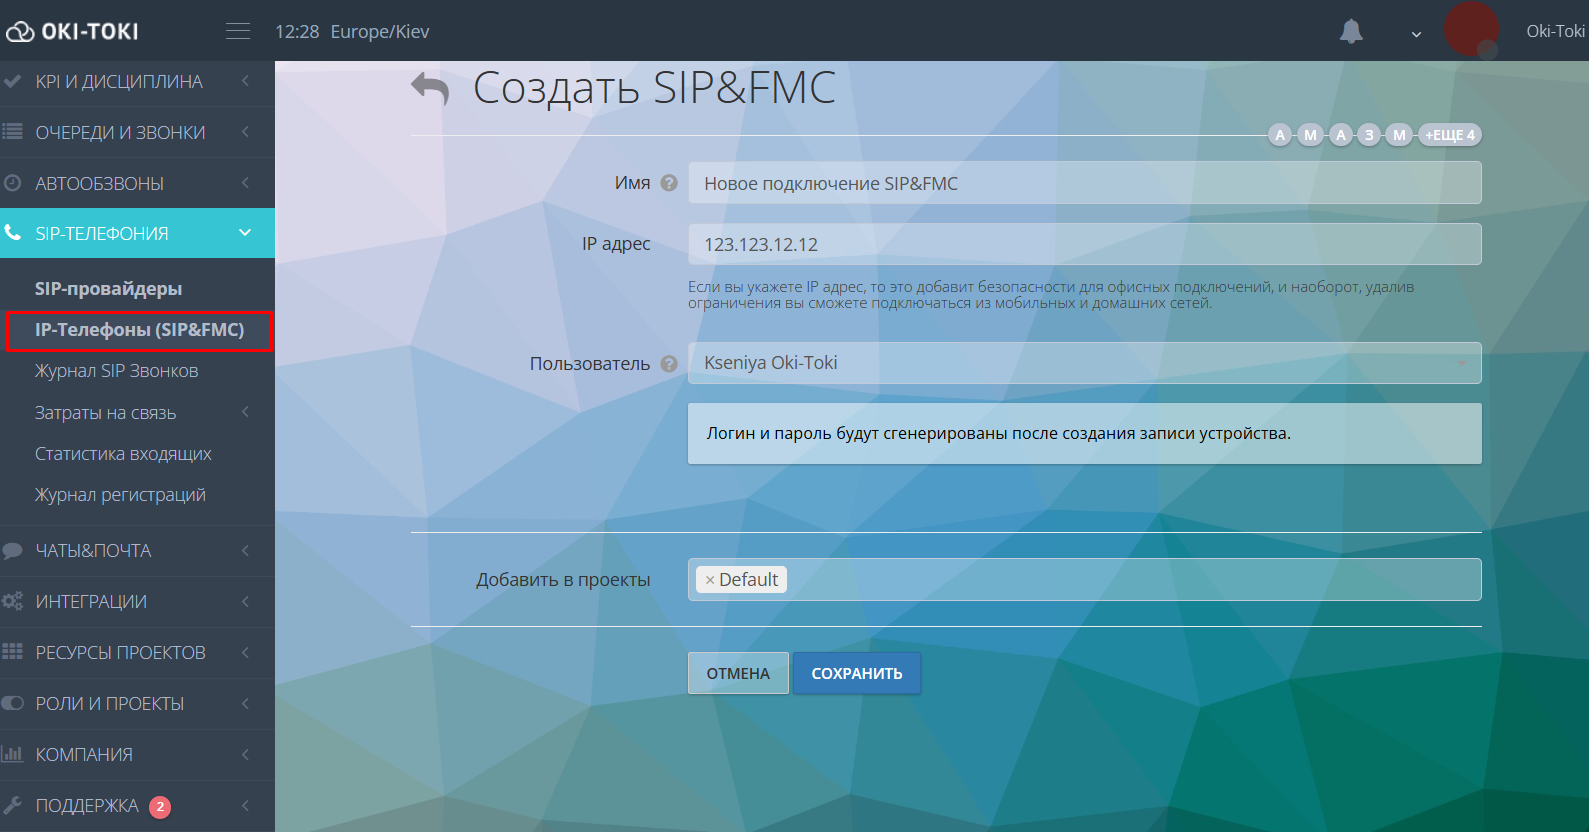Click the OKI-TOKI cloud logo
Viewport: 1589px width, 832px height.
(72, 31)
